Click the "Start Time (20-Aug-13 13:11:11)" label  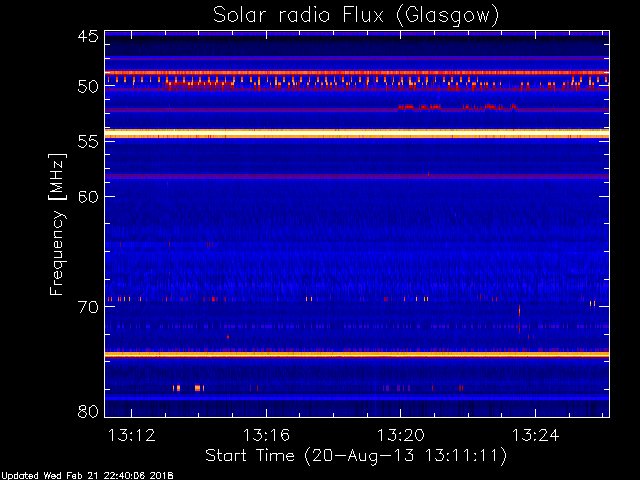click(356, 456)
